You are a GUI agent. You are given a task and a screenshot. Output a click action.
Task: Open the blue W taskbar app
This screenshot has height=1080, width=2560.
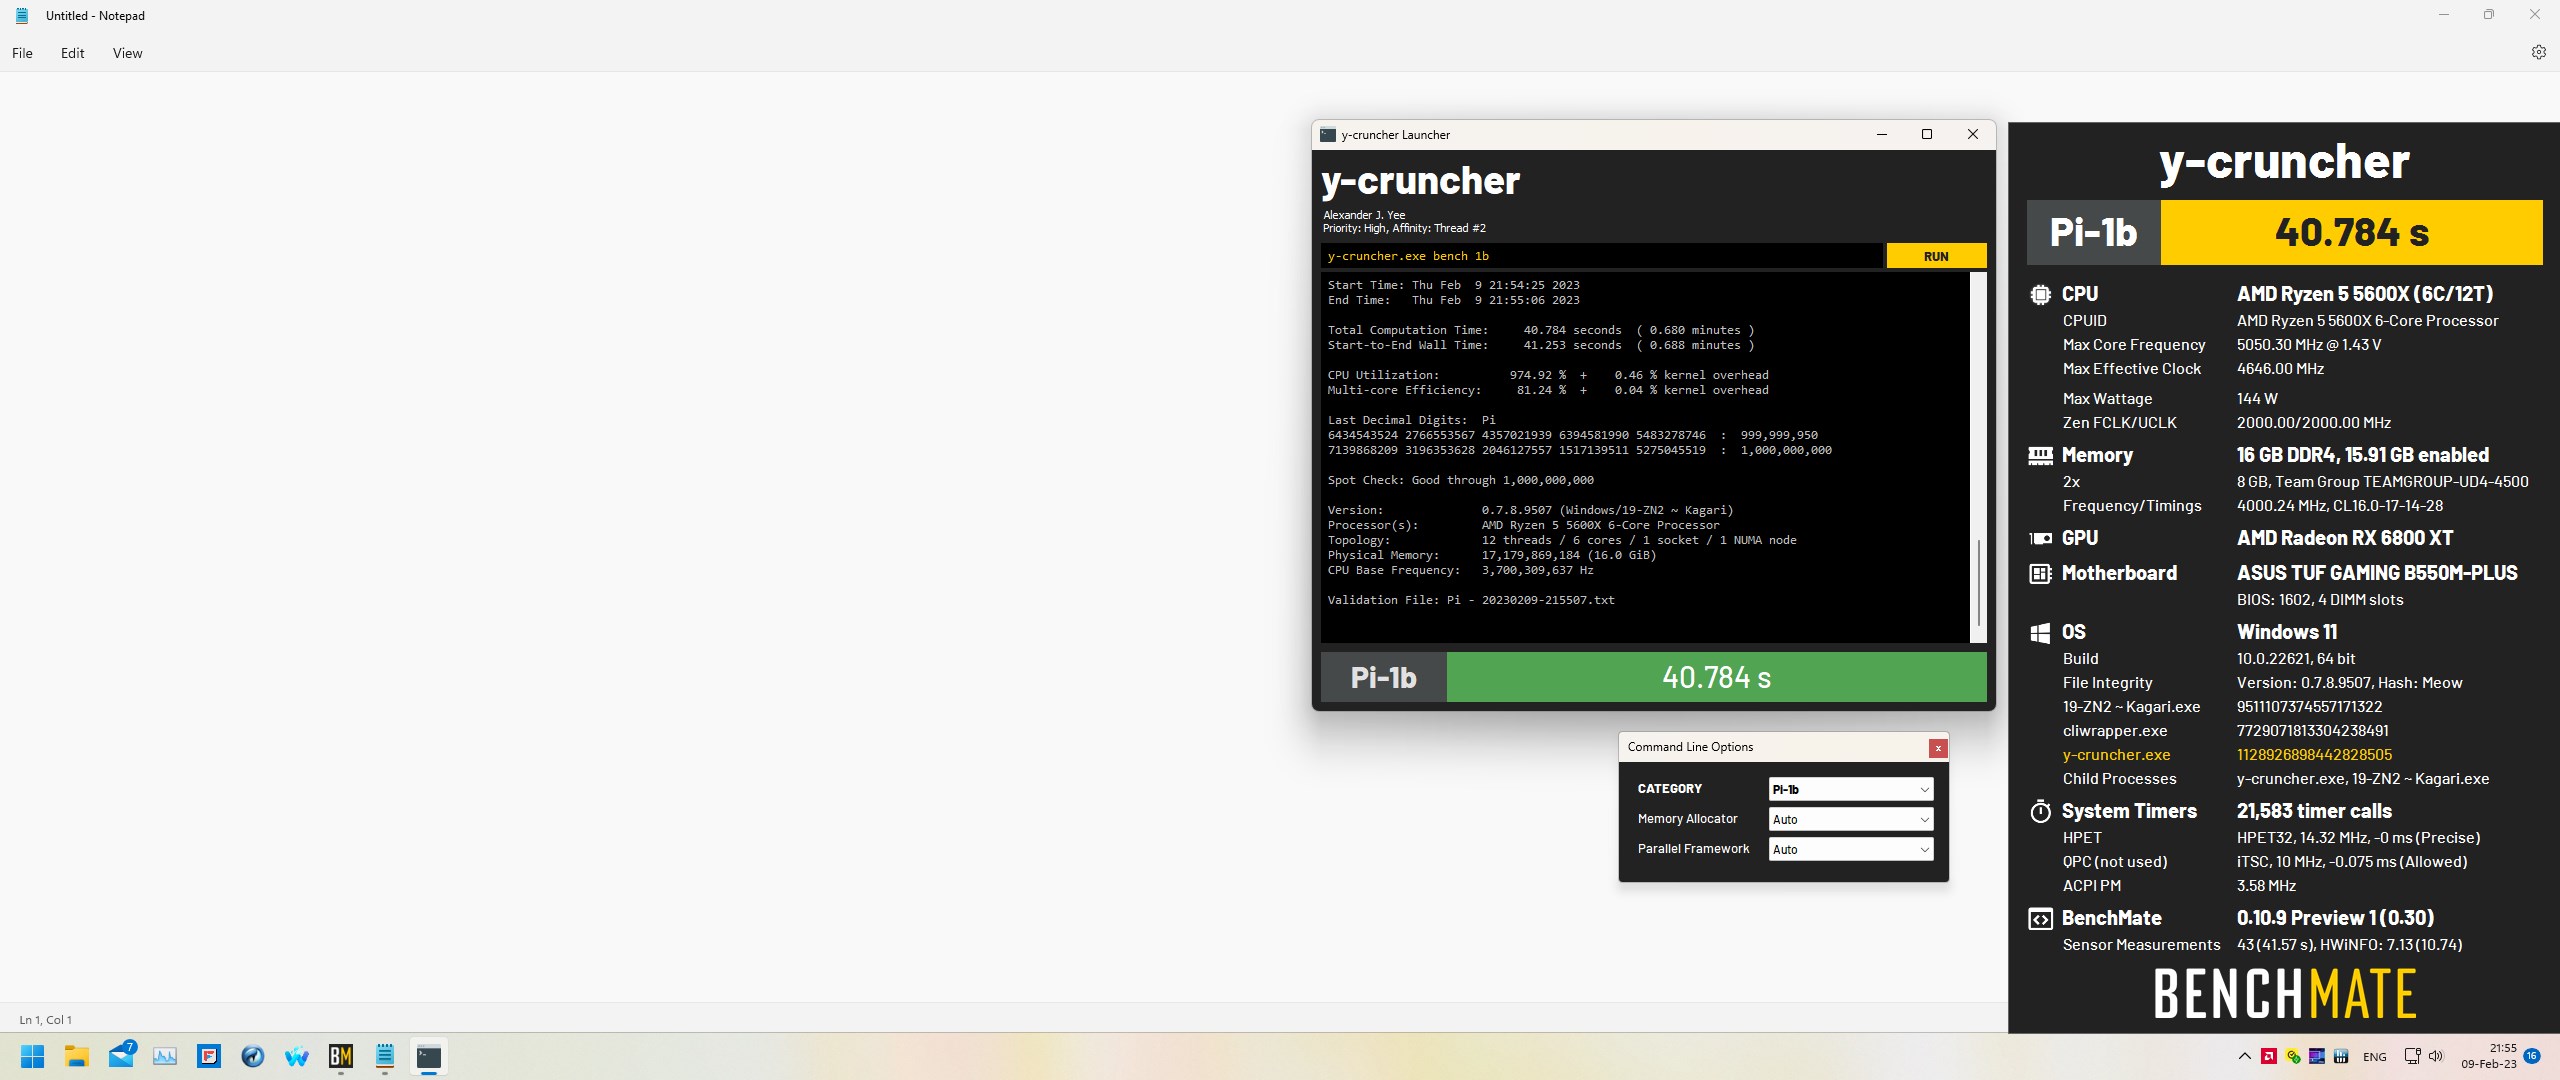coord(297,1056)
